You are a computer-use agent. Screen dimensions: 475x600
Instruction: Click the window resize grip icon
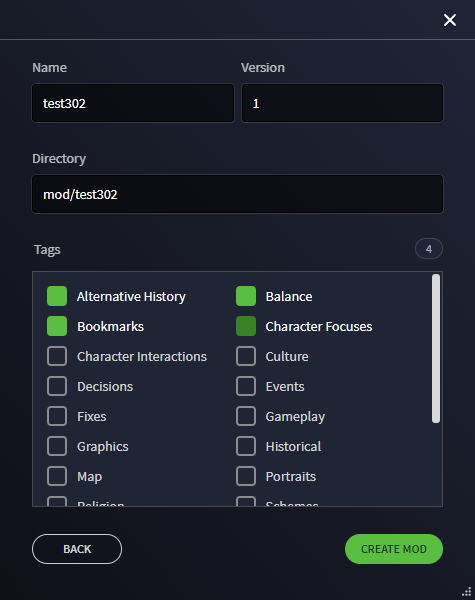[466, 591]
